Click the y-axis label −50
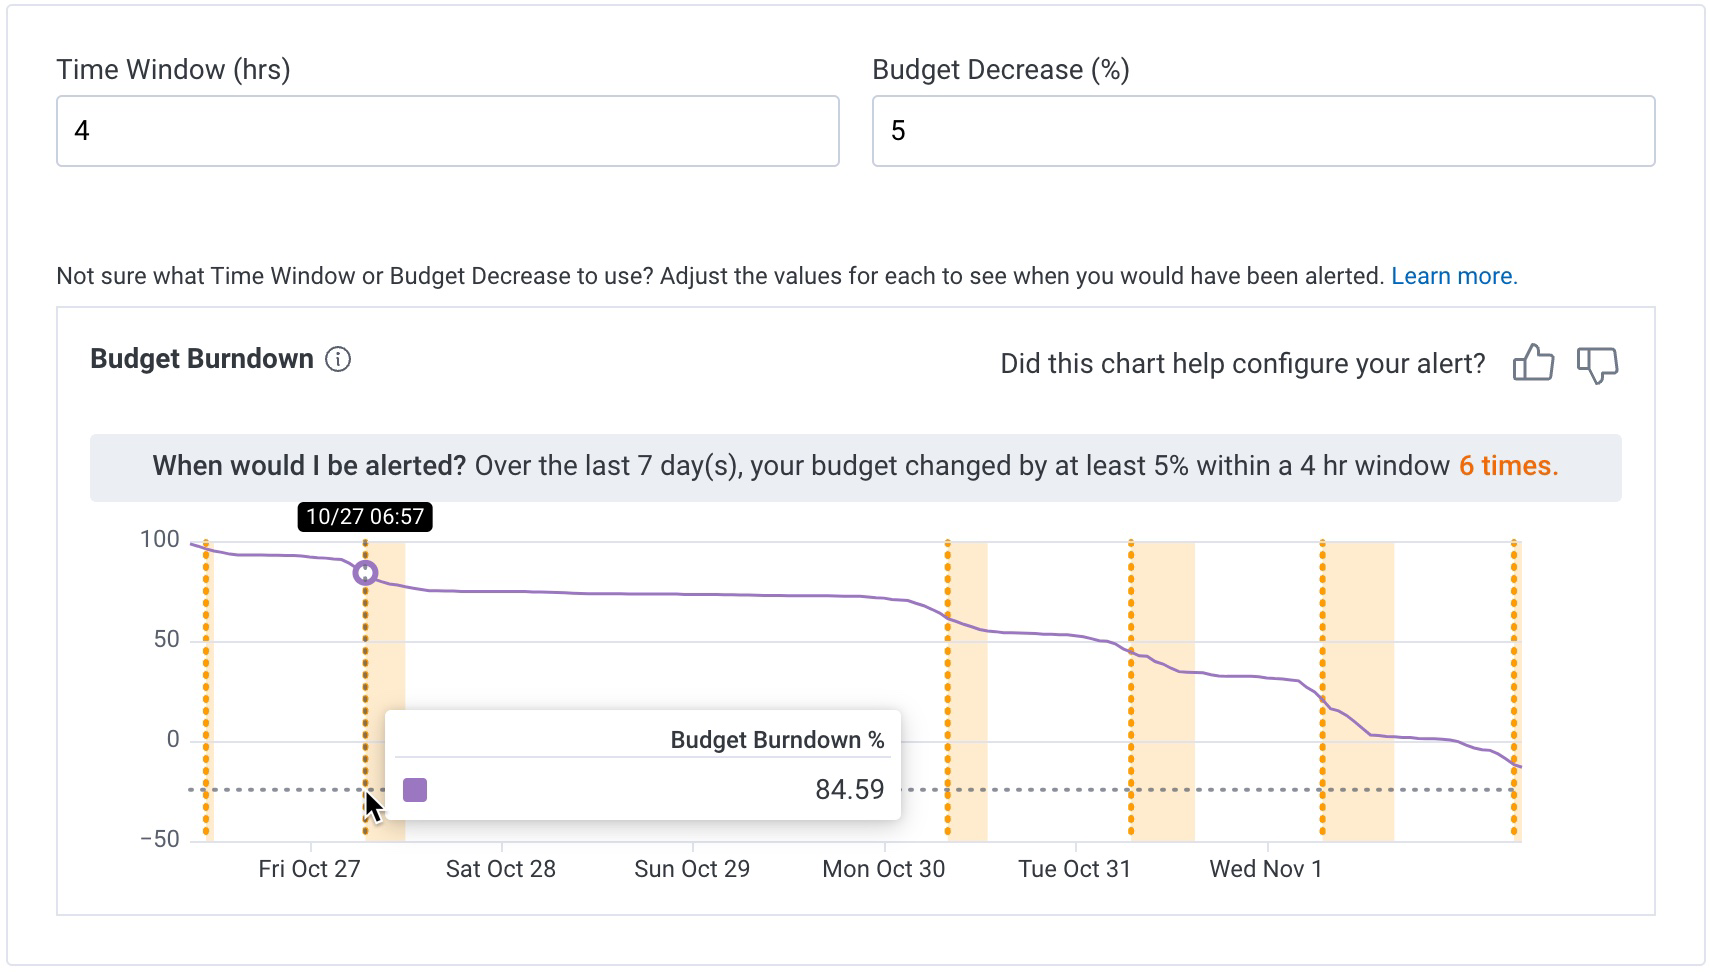 pyautogui.click(x=160, y=840)
